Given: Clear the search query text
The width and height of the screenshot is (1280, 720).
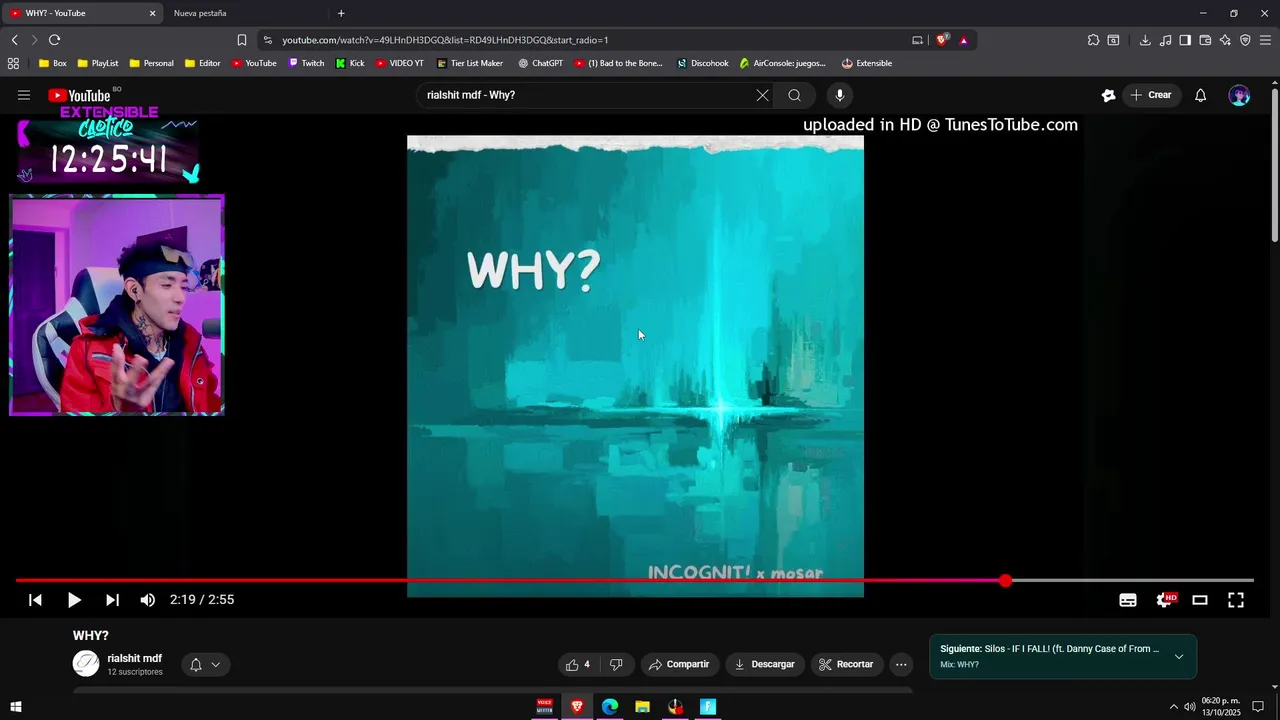Looking at the screenshot, I should (762, 95).
